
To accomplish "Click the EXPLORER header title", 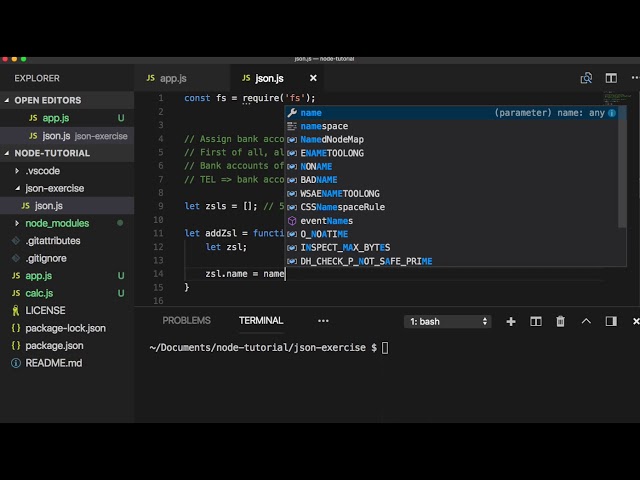I will pyautogui.click(x=37, y=78).
